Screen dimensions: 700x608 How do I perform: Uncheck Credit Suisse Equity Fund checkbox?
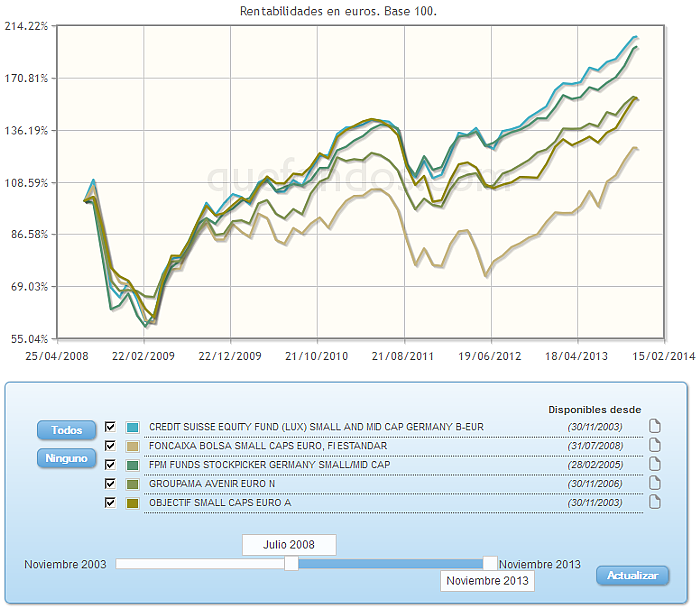click(110, 427)
